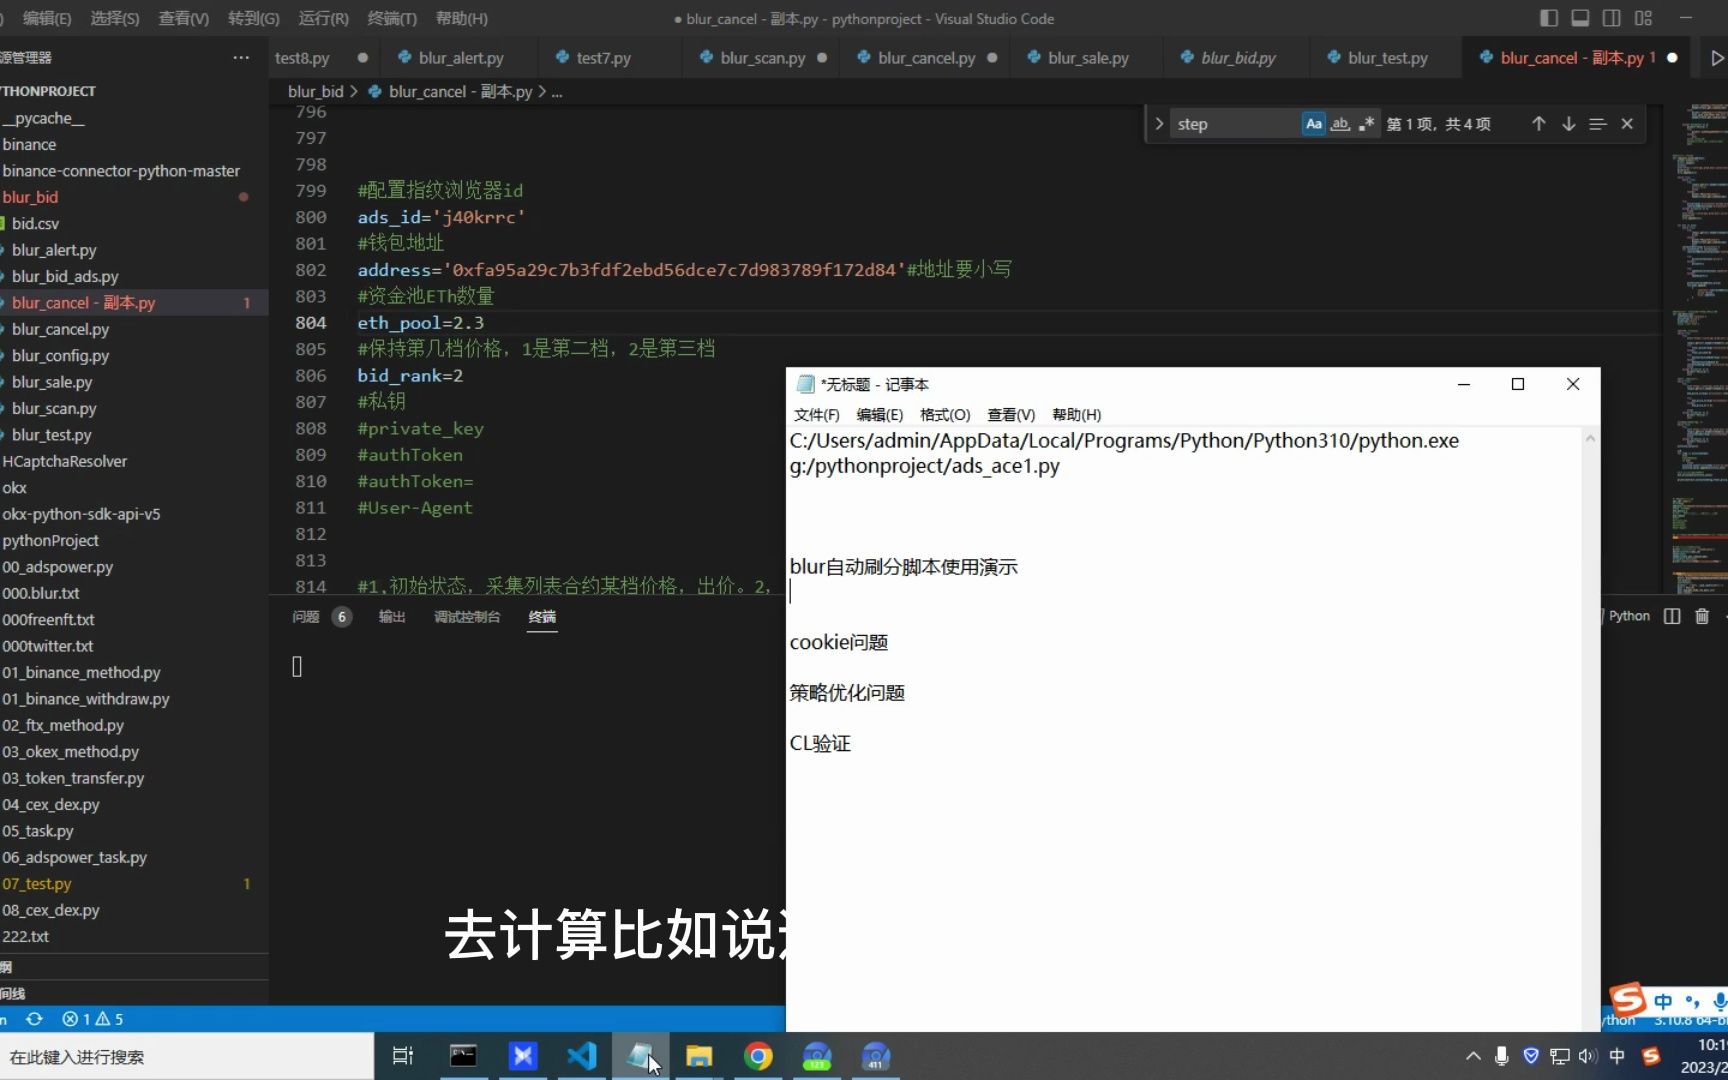Click the breadcrumb file name blur_cancel - 副本.py
The height and width of the screenshot is (1080, 1728).
pos(460,91)
